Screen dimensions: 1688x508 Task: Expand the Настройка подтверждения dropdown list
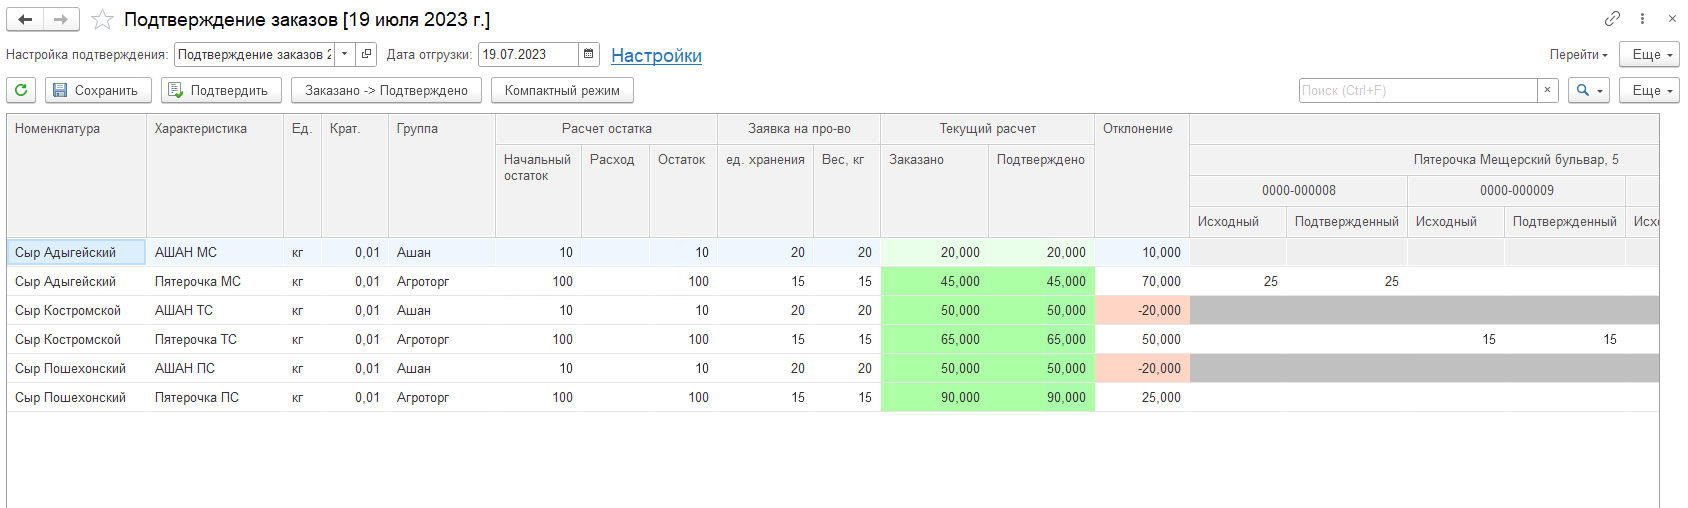coord(345,54)
